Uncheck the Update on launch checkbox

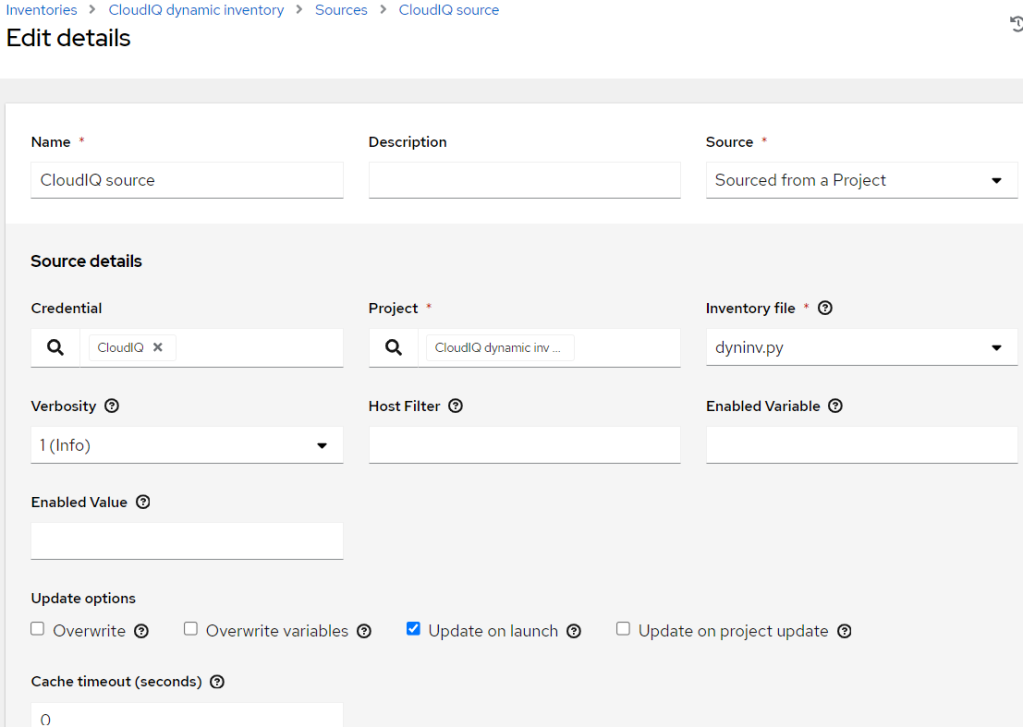(413, 630)
